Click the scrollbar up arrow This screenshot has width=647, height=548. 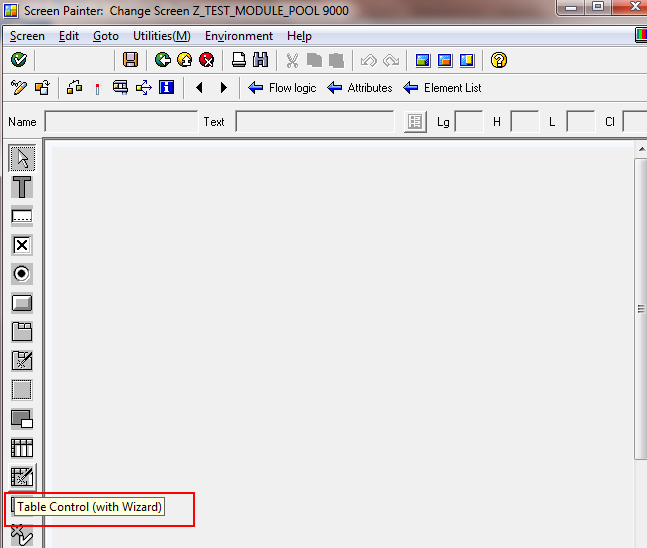point(642,149)
